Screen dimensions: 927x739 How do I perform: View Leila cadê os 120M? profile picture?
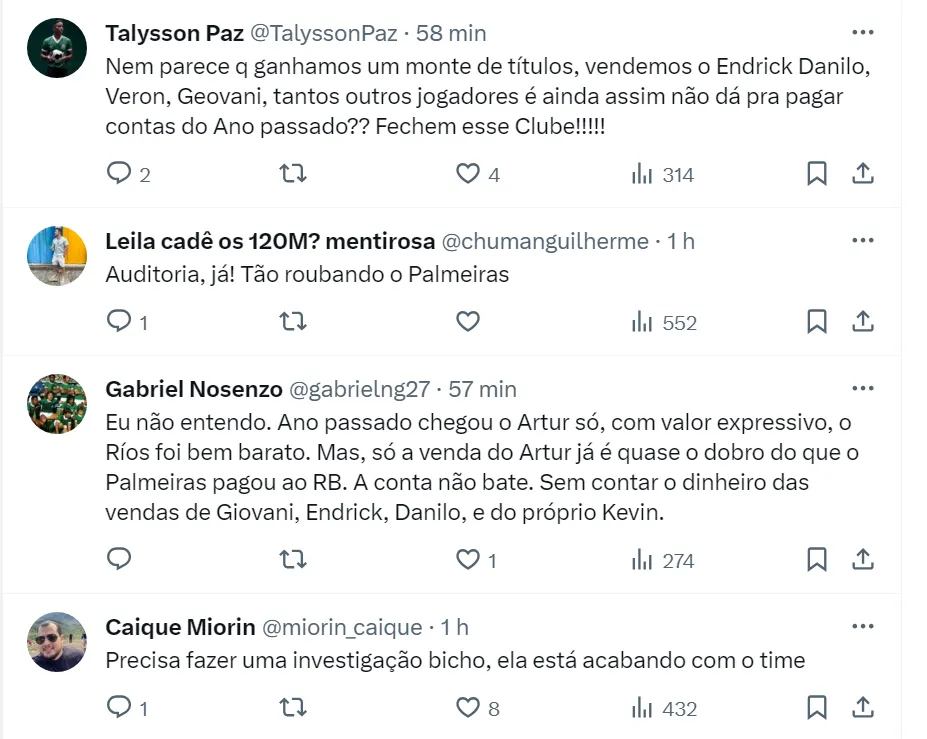pos(57,255)
